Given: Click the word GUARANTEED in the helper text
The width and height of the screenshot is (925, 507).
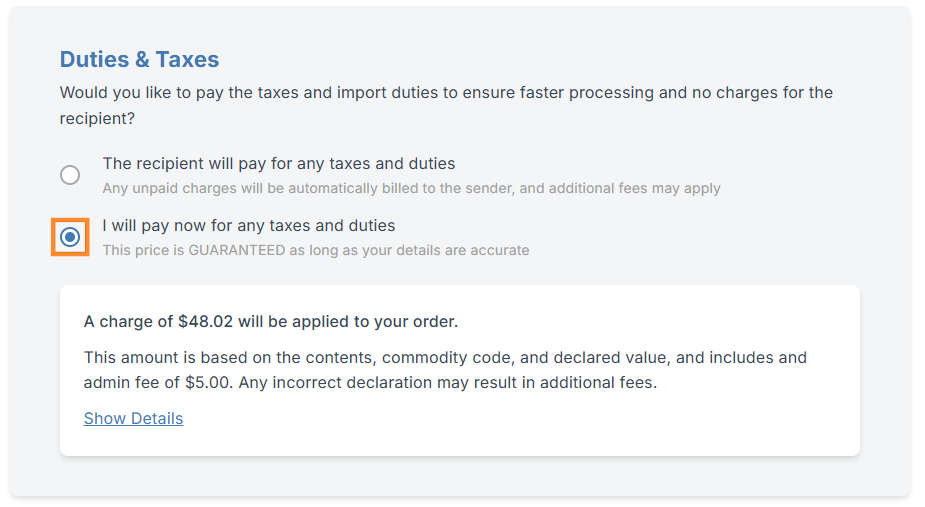Looking at the screenshot, I should pos(237,250).
